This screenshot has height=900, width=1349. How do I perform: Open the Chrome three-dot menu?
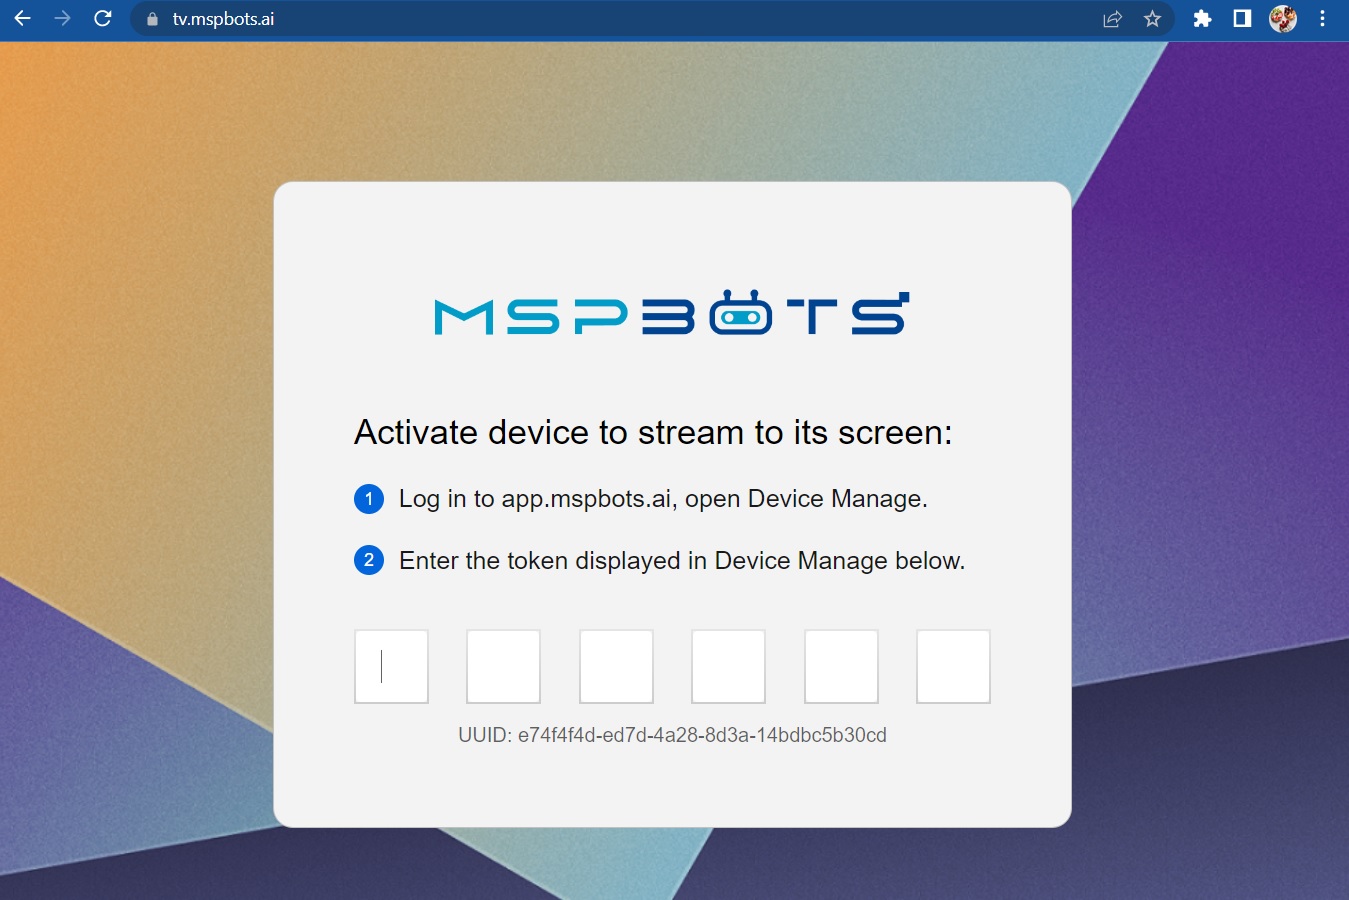coord(1323,18)
